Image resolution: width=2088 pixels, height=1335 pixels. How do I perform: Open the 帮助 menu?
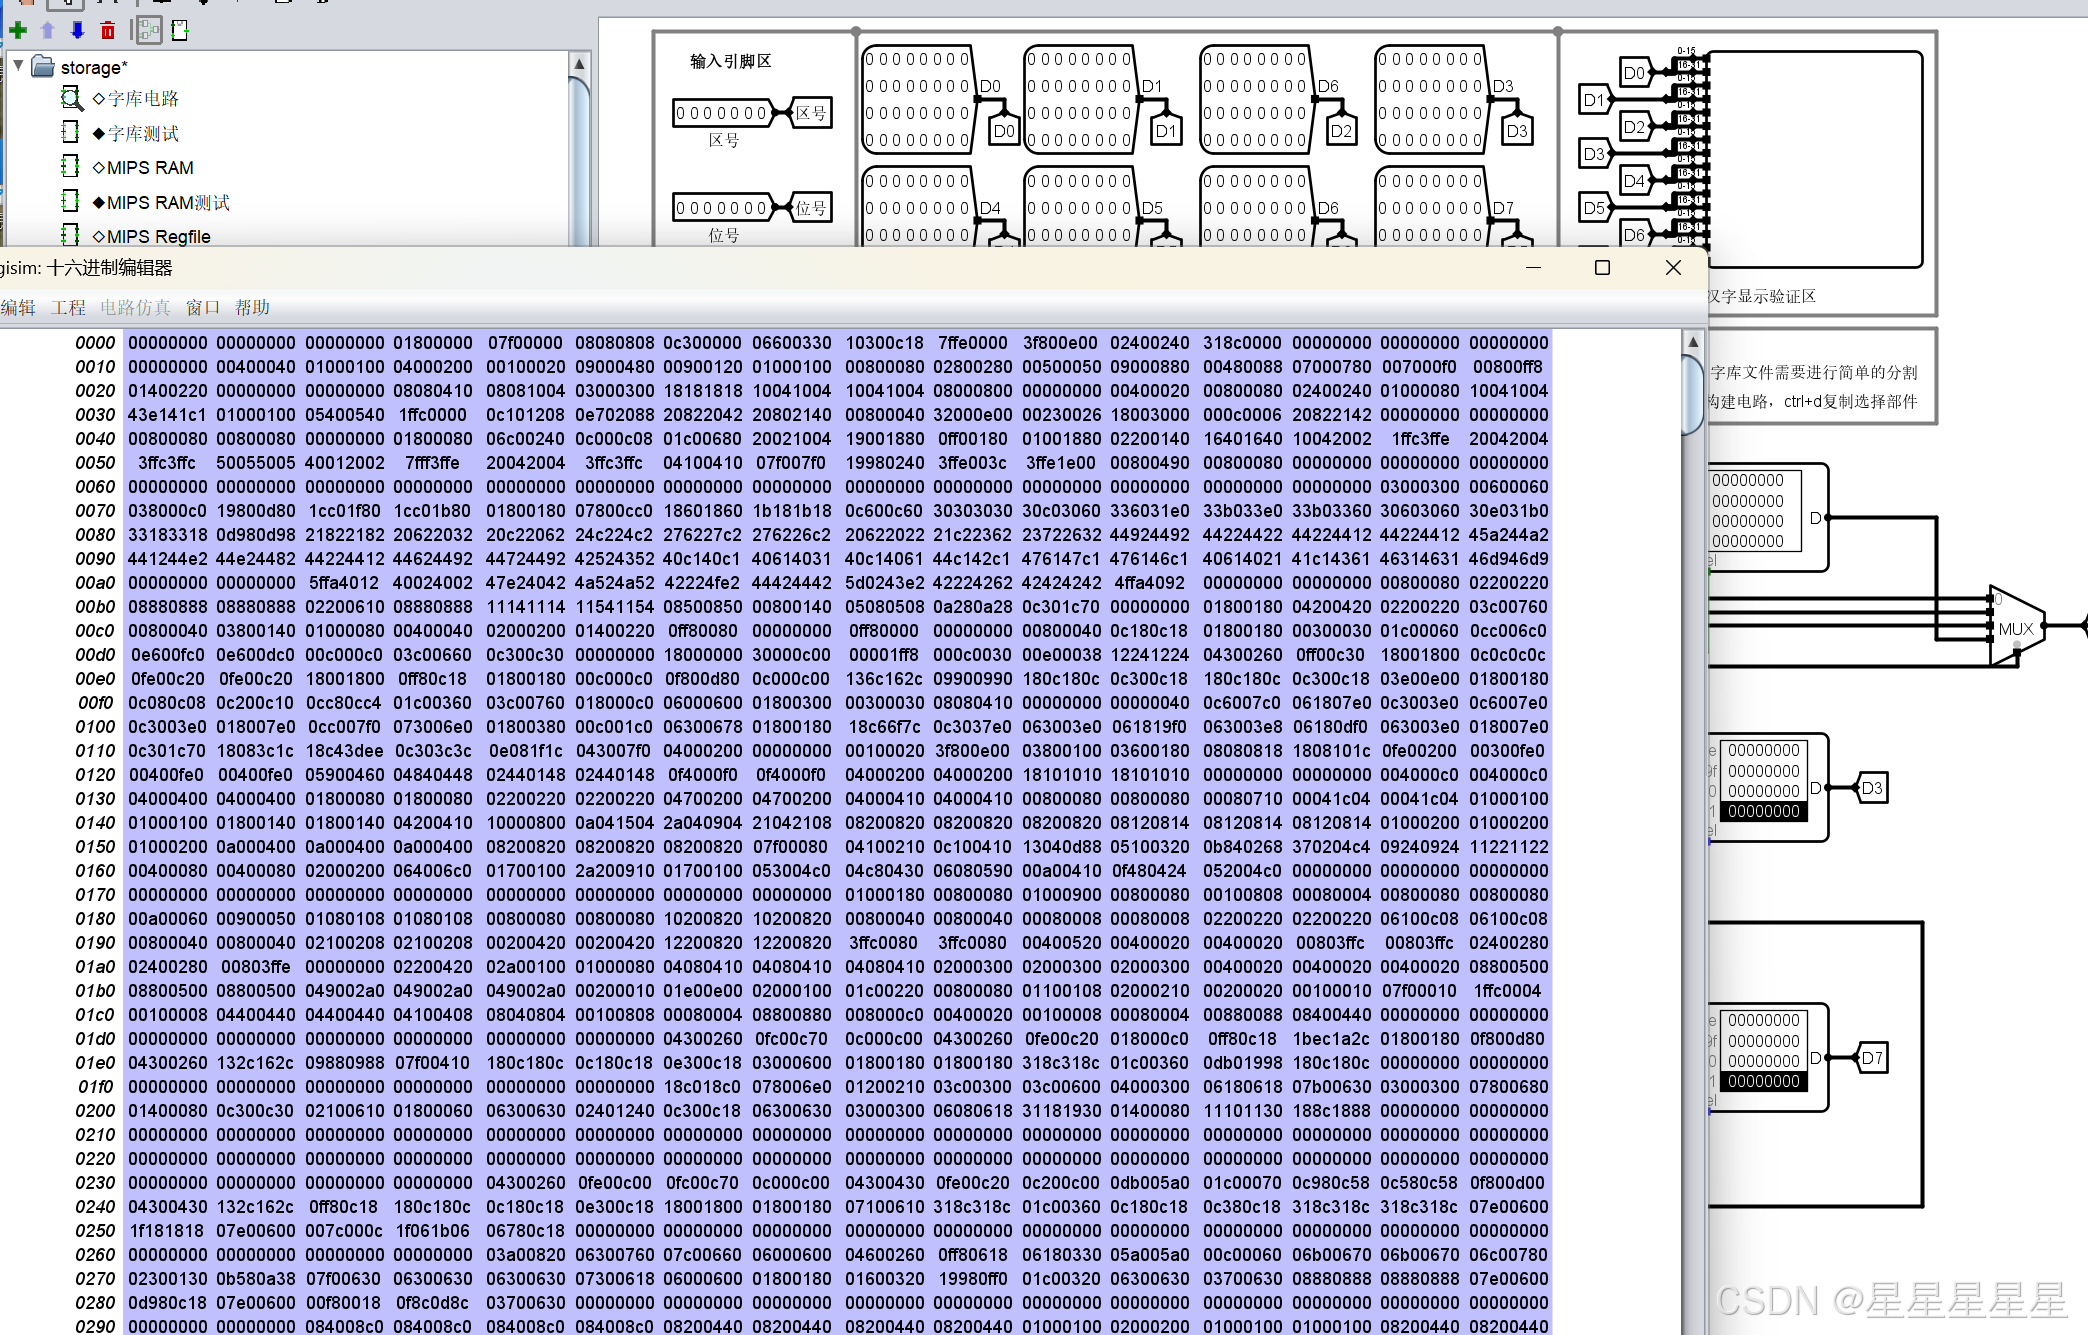252,308
